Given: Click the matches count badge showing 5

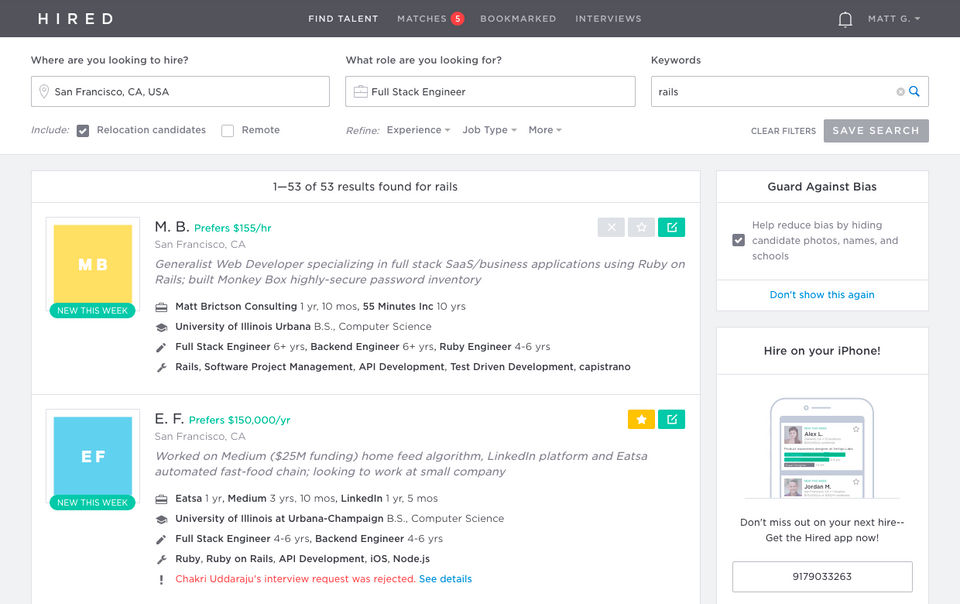Looking at the screenshot, I should (457, 19).
